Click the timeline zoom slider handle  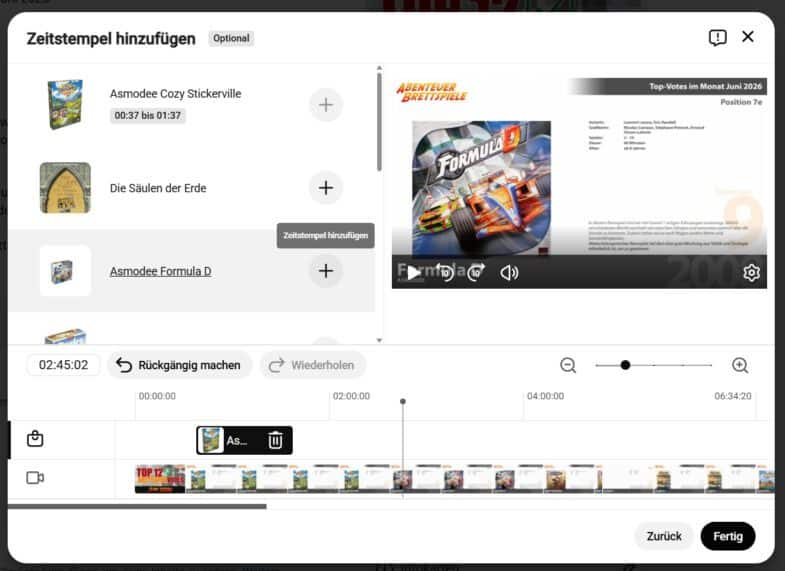click(625, 365)
